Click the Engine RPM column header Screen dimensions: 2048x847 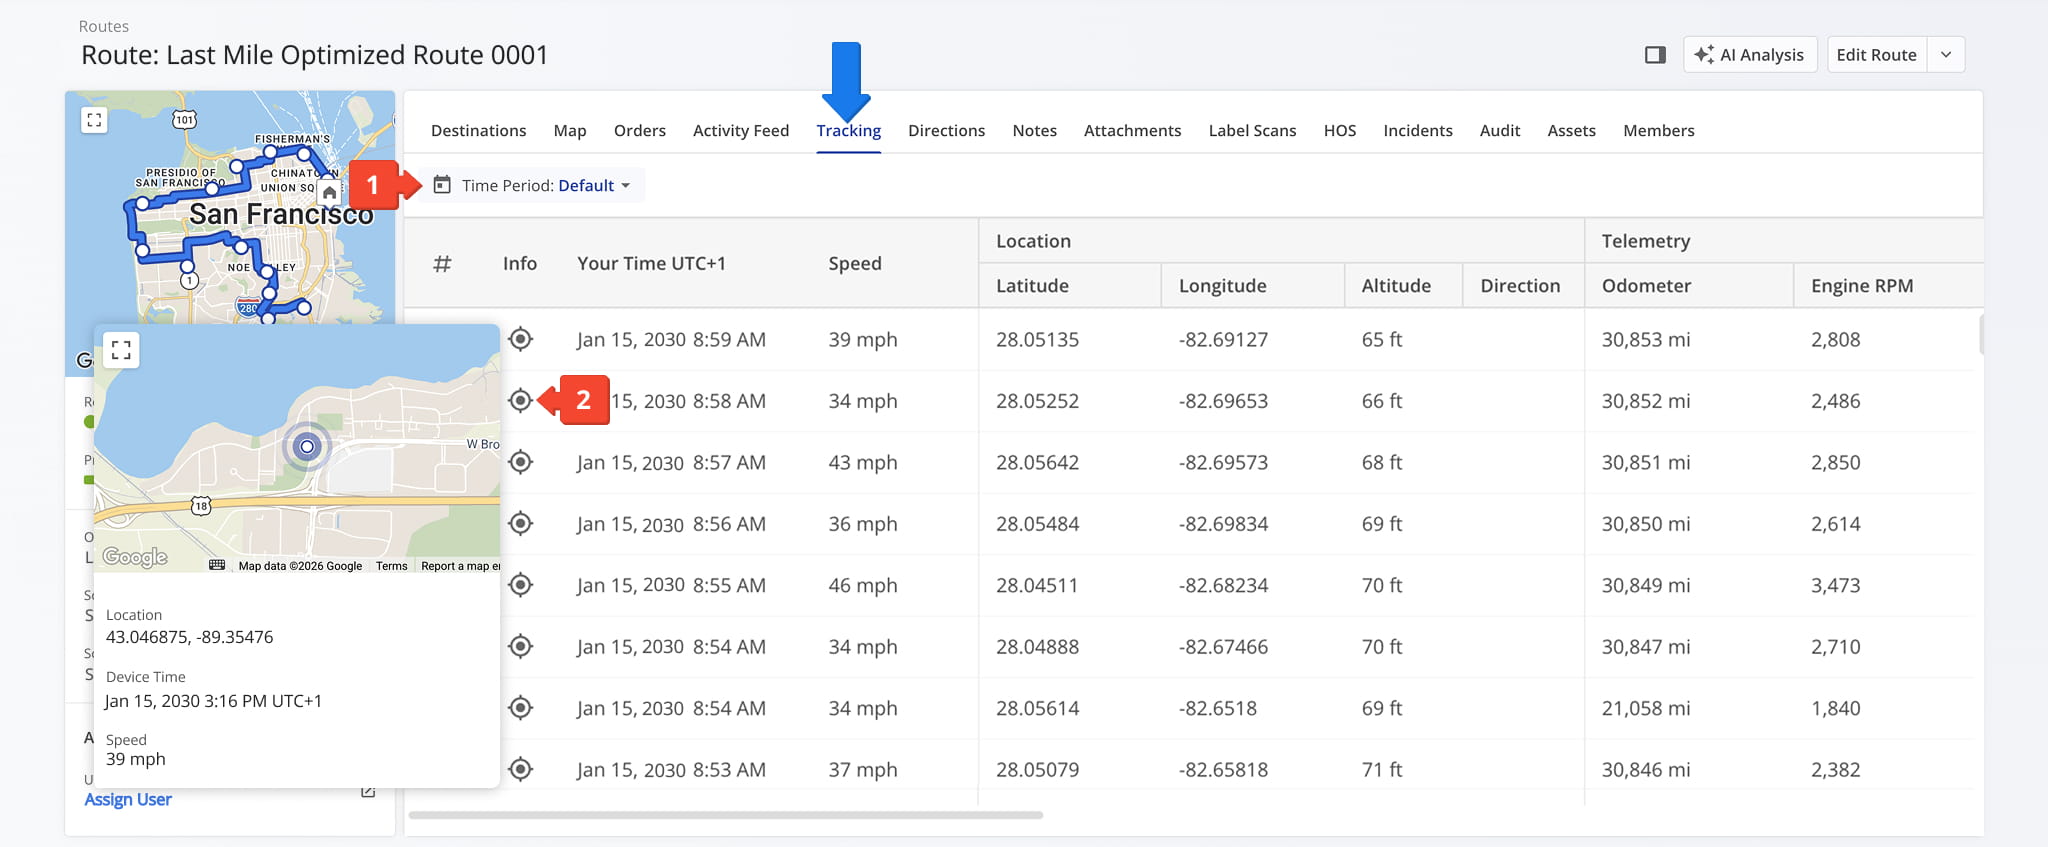tap(1862, 286)
